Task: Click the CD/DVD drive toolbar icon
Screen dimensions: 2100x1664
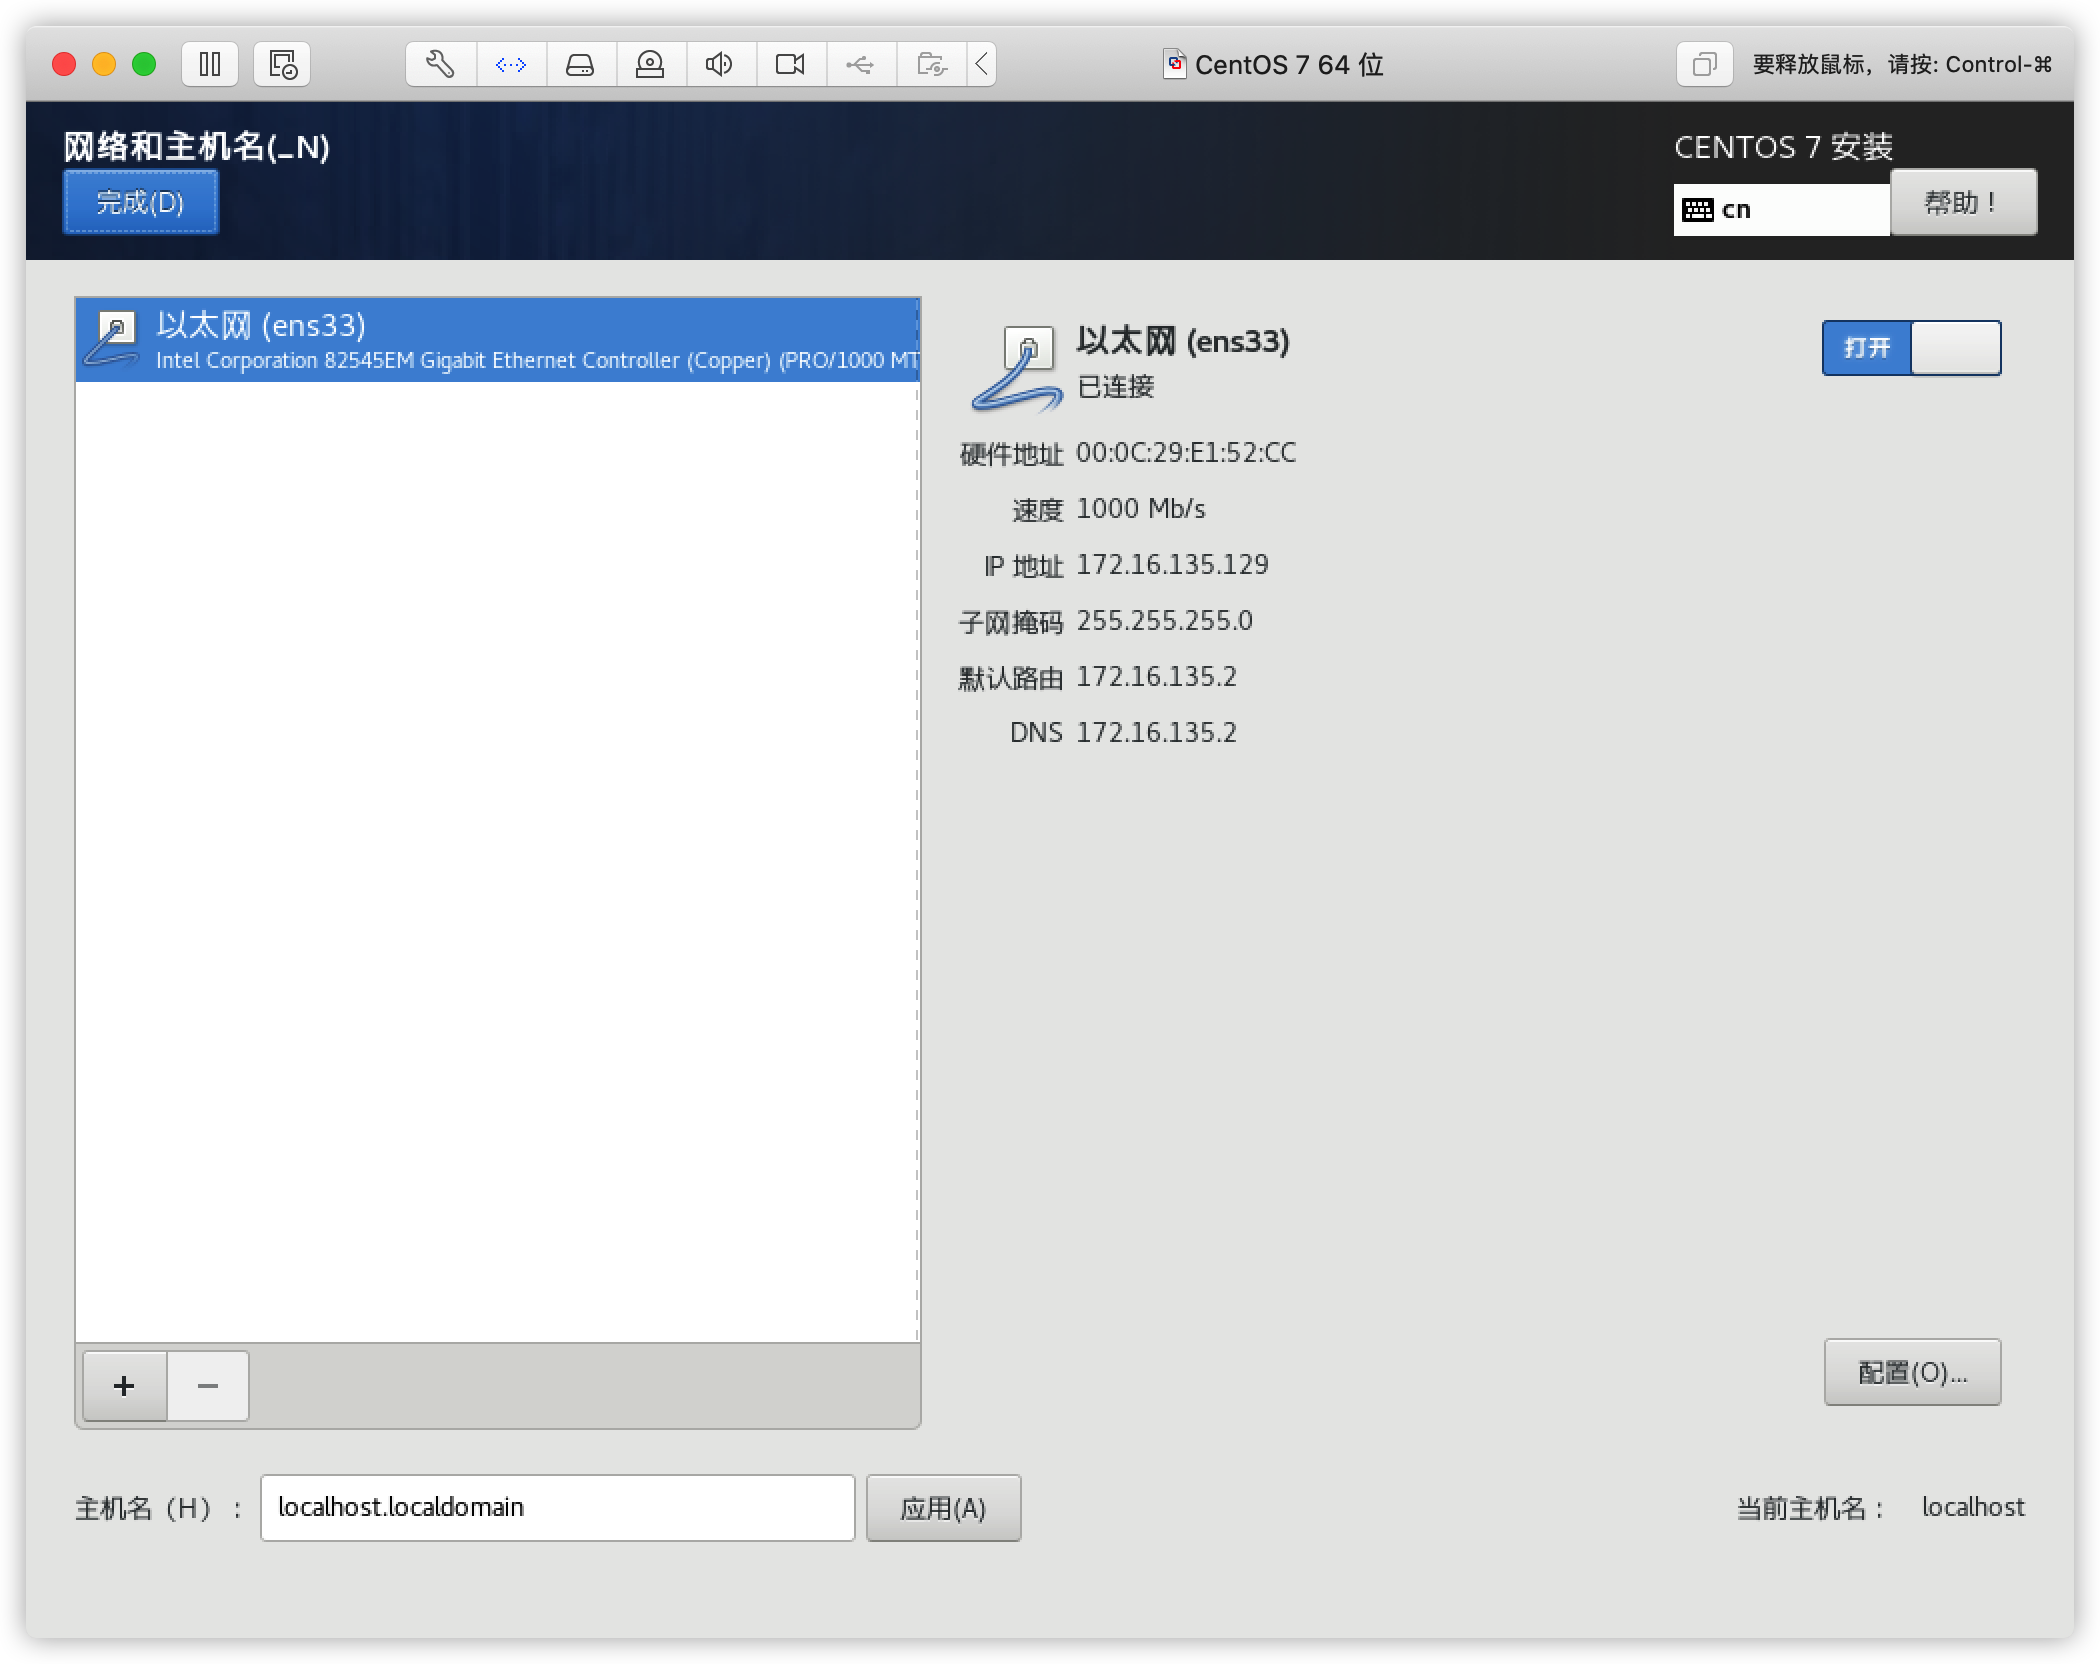Action: [650, 65]
